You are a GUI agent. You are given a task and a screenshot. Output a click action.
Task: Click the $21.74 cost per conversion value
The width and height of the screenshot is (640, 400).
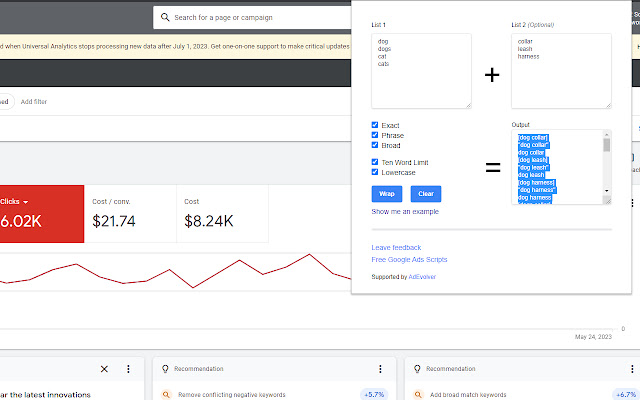click(x=113, y=221)
